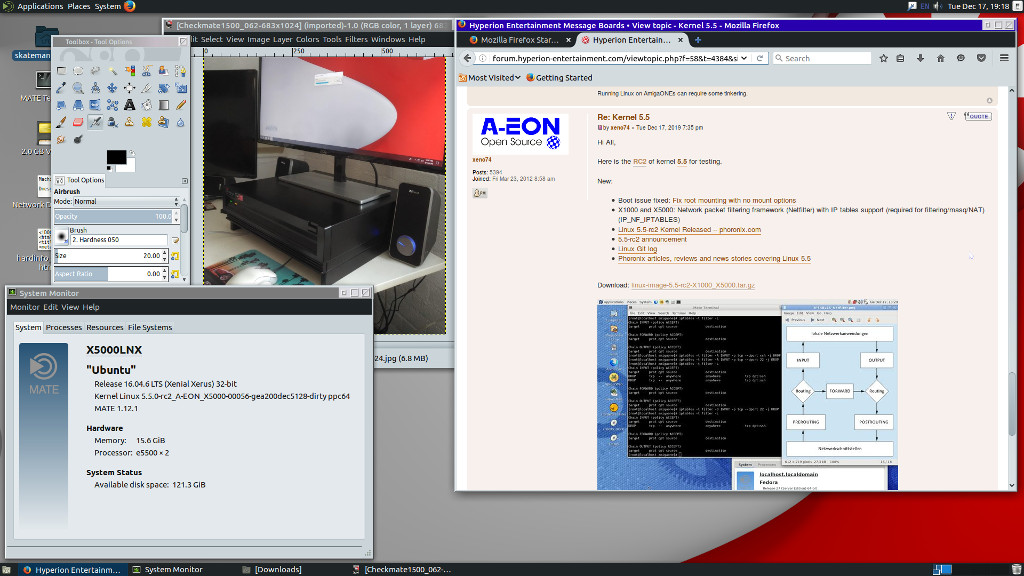Select the Paintbrush tool
1024x576 pixels.
point(61,122)
